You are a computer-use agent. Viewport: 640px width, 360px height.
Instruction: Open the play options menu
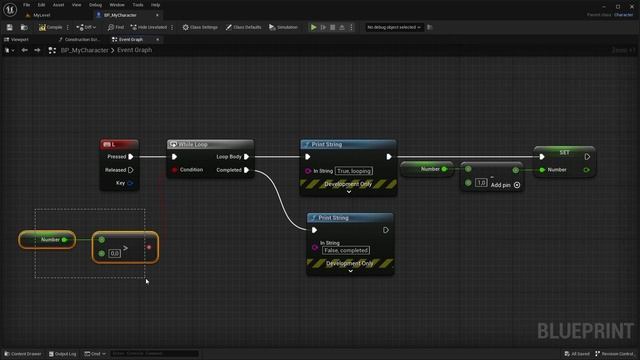[x=351, y=27]
